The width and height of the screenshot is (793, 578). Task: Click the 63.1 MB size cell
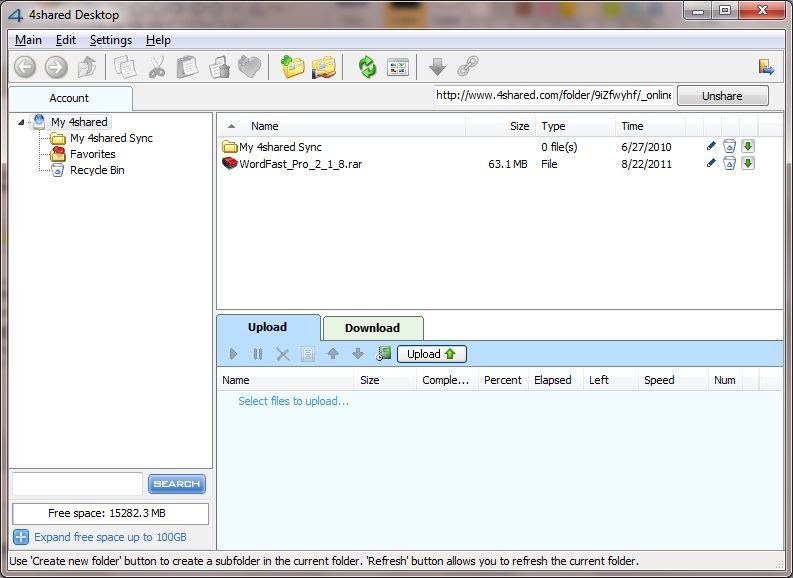click(x=508, y=164)
